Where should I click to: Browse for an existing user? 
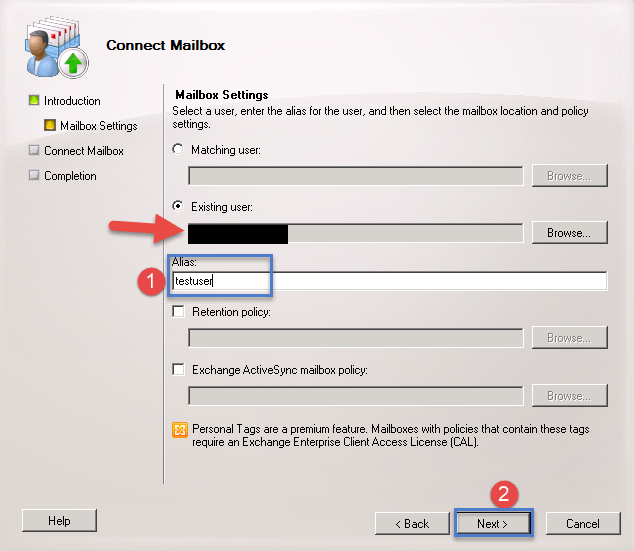pos(568,233)
